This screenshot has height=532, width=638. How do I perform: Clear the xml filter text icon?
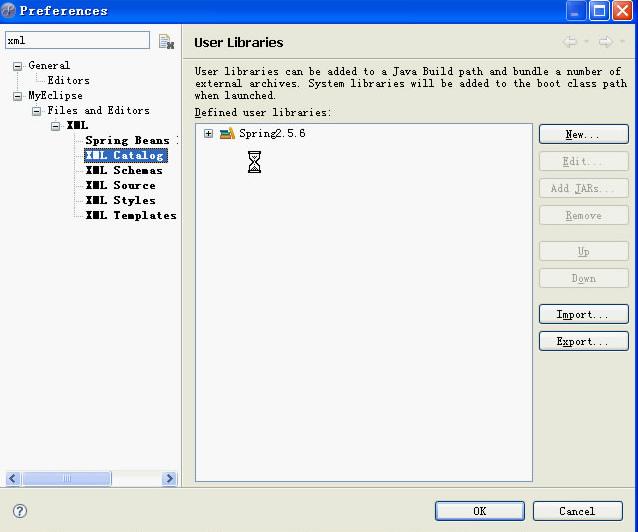(x=166, y=42)
